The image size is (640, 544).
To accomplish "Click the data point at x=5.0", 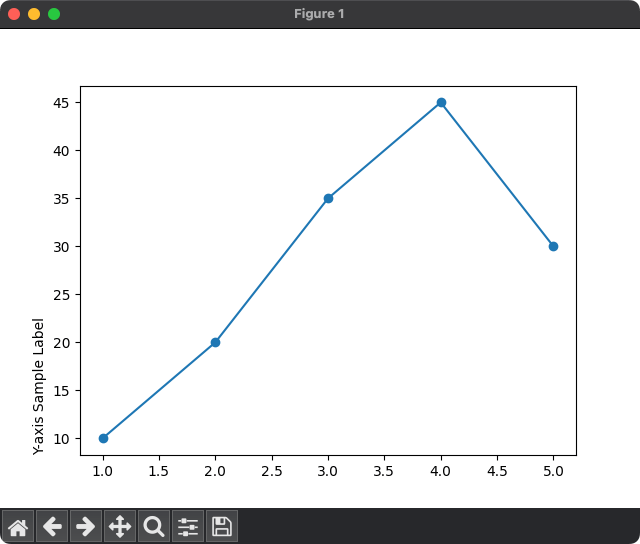I will tap(553, 246).
